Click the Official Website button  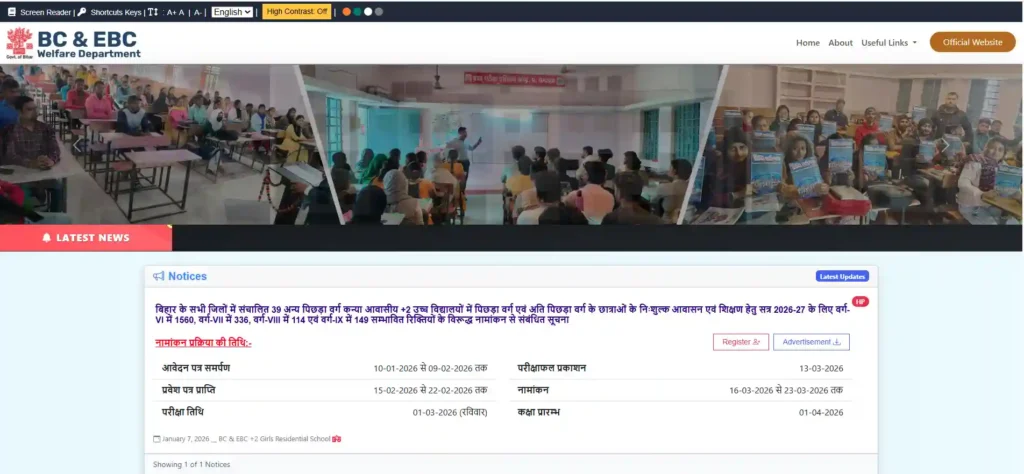972,42
